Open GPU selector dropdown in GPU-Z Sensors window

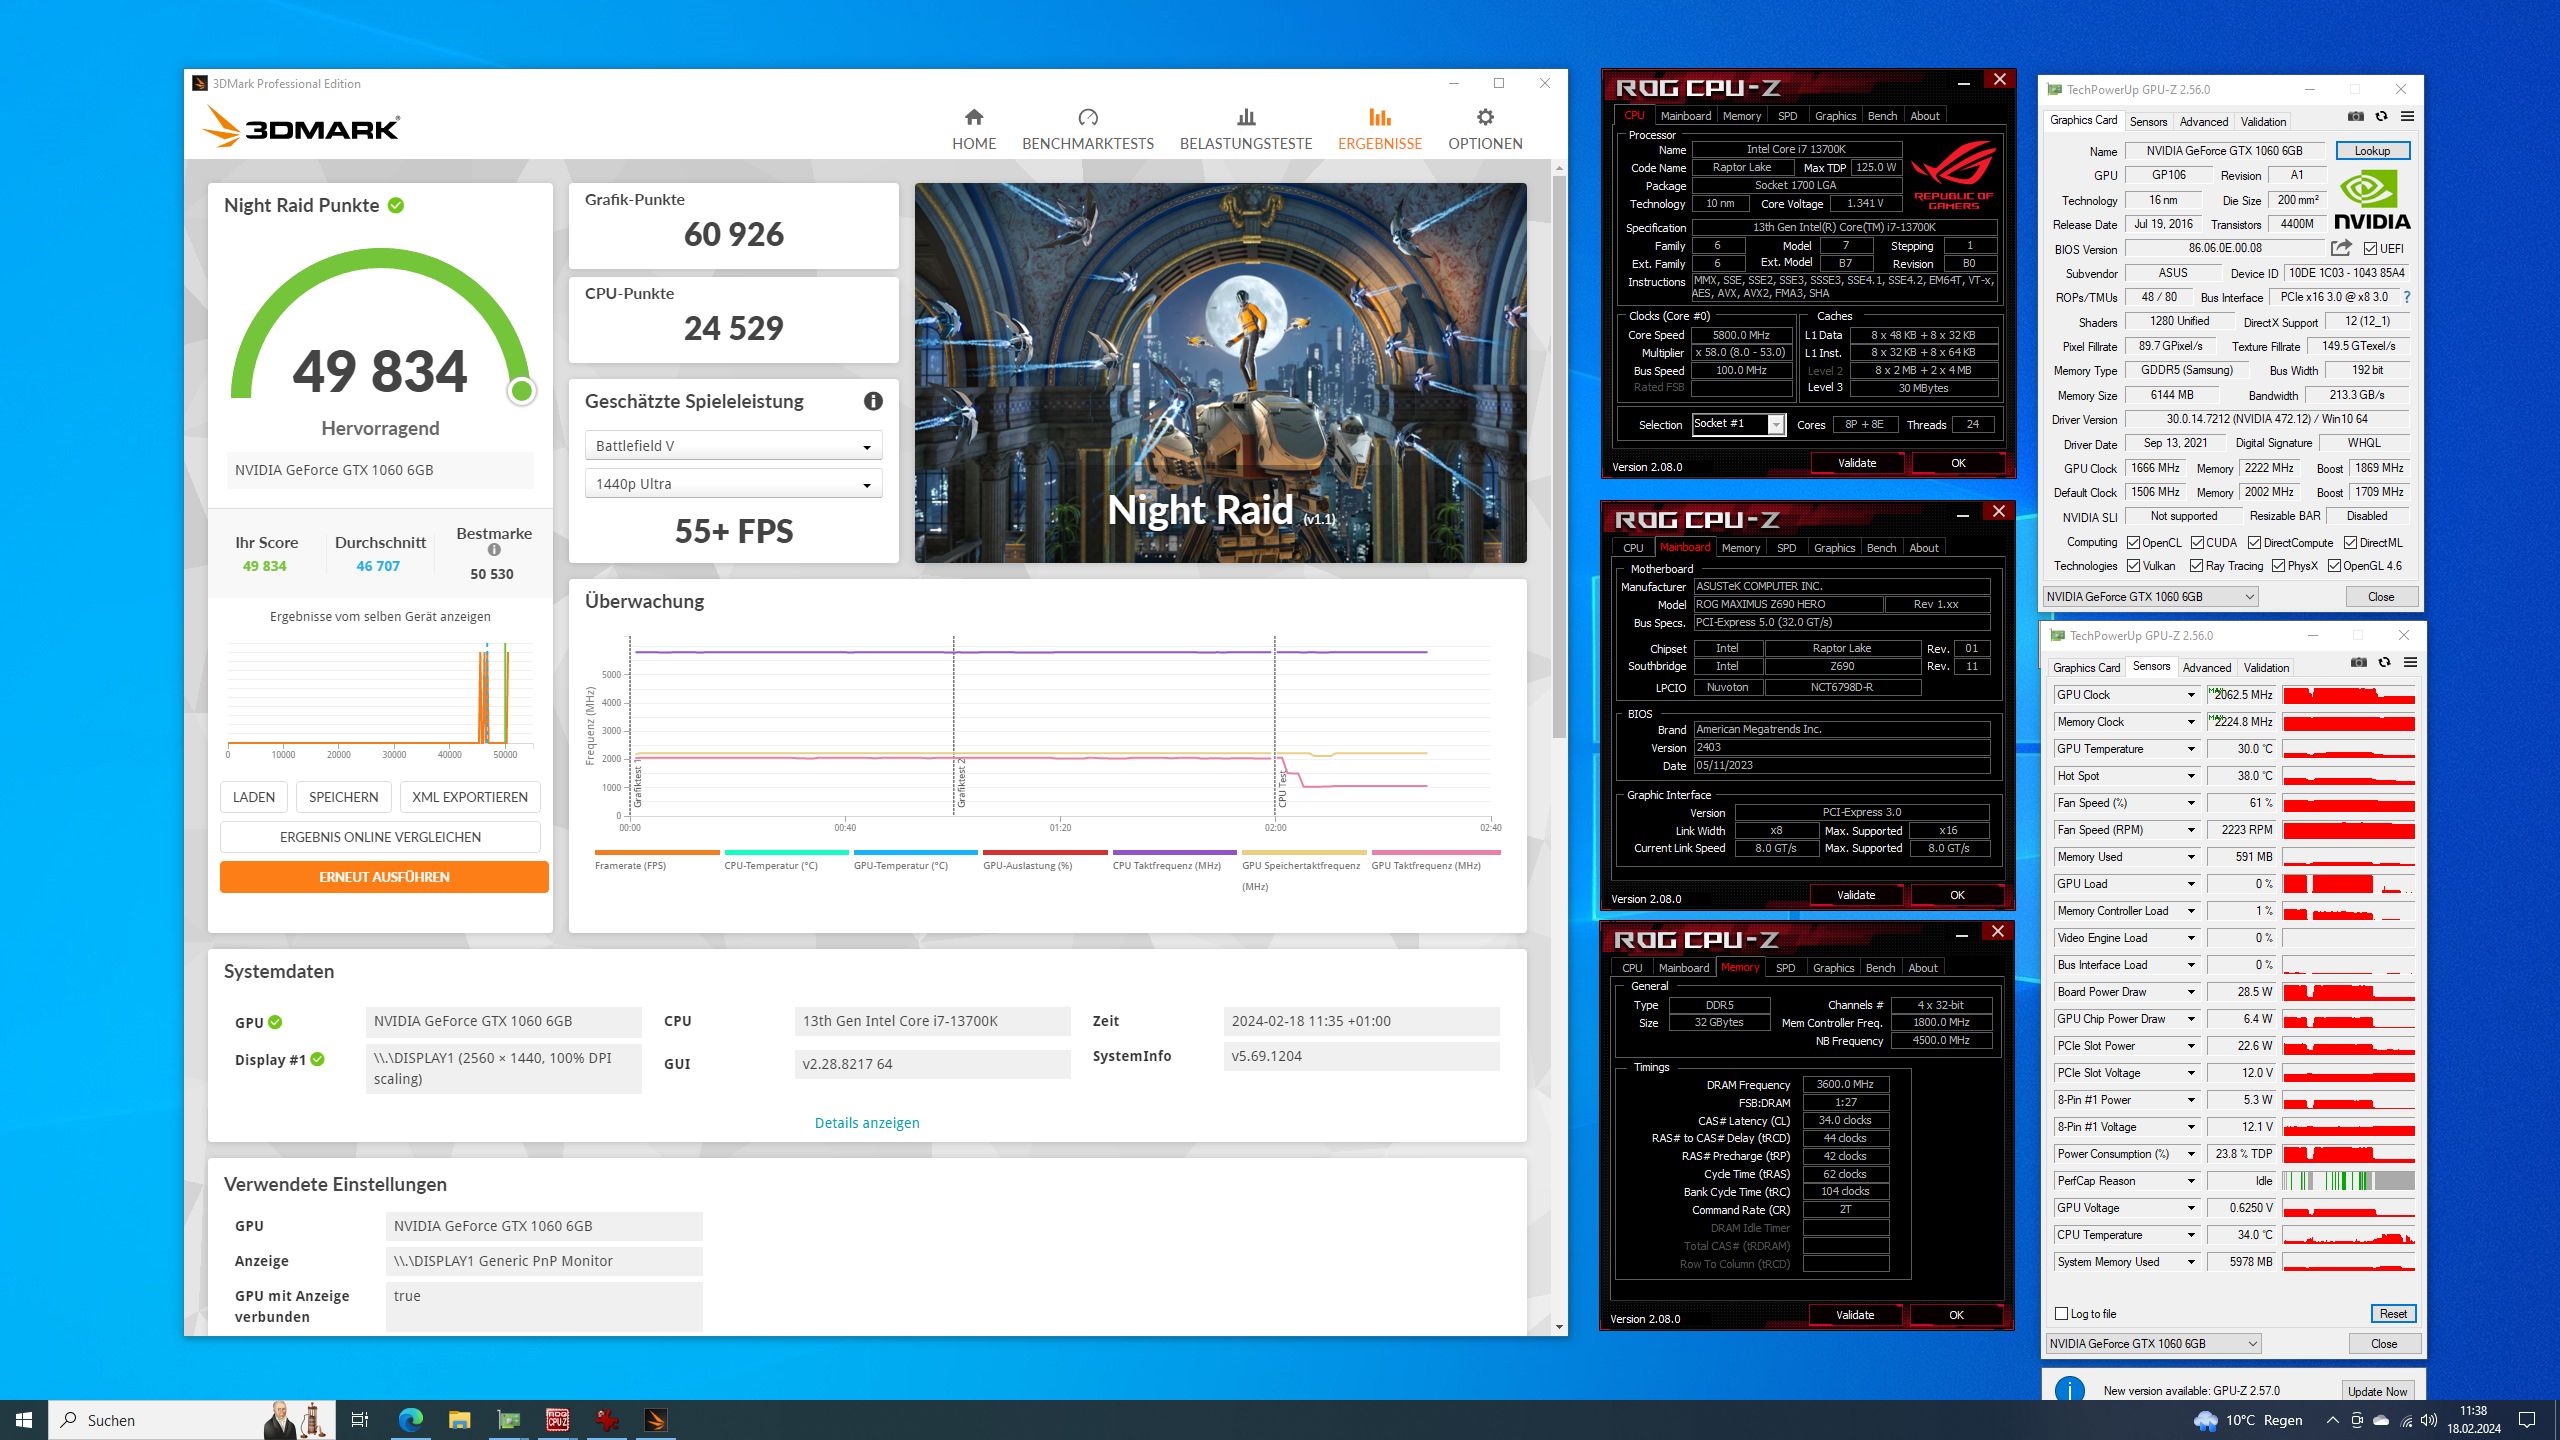coord(2153,1344)
